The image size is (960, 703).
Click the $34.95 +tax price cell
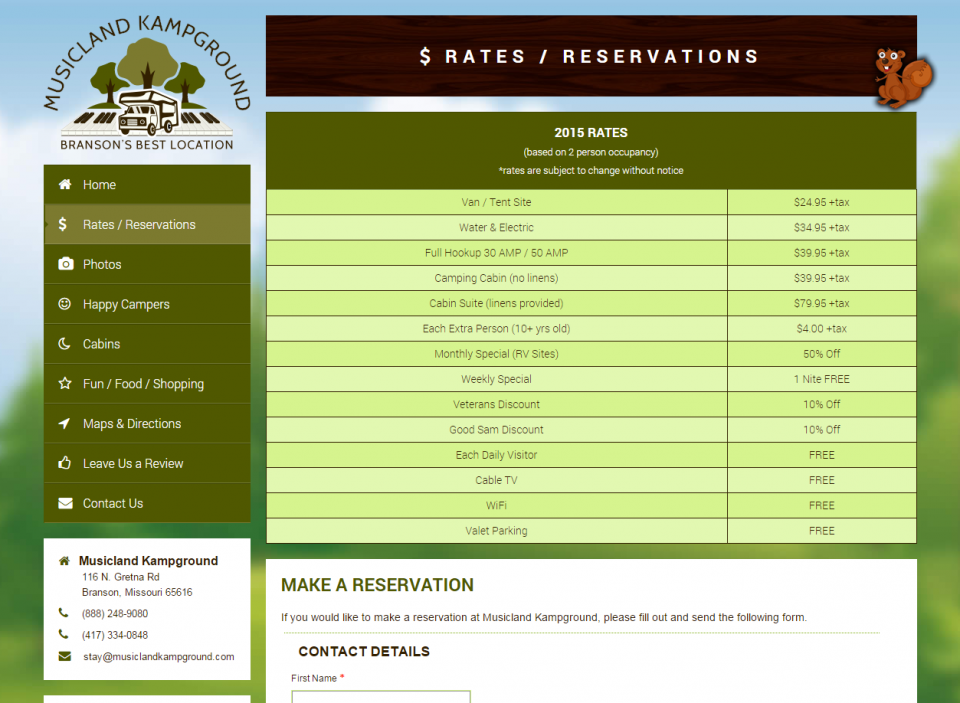[x=822, y=227]
